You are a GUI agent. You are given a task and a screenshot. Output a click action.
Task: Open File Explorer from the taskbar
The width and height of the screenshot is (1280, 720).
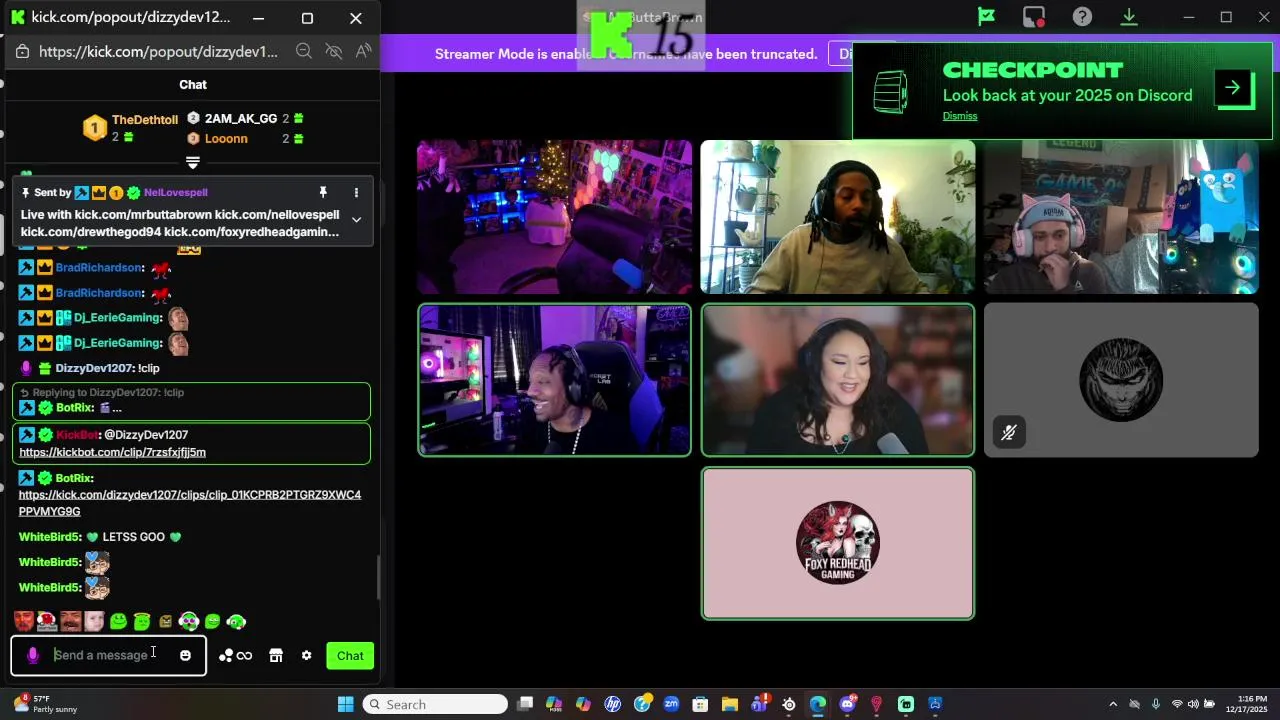730,704
